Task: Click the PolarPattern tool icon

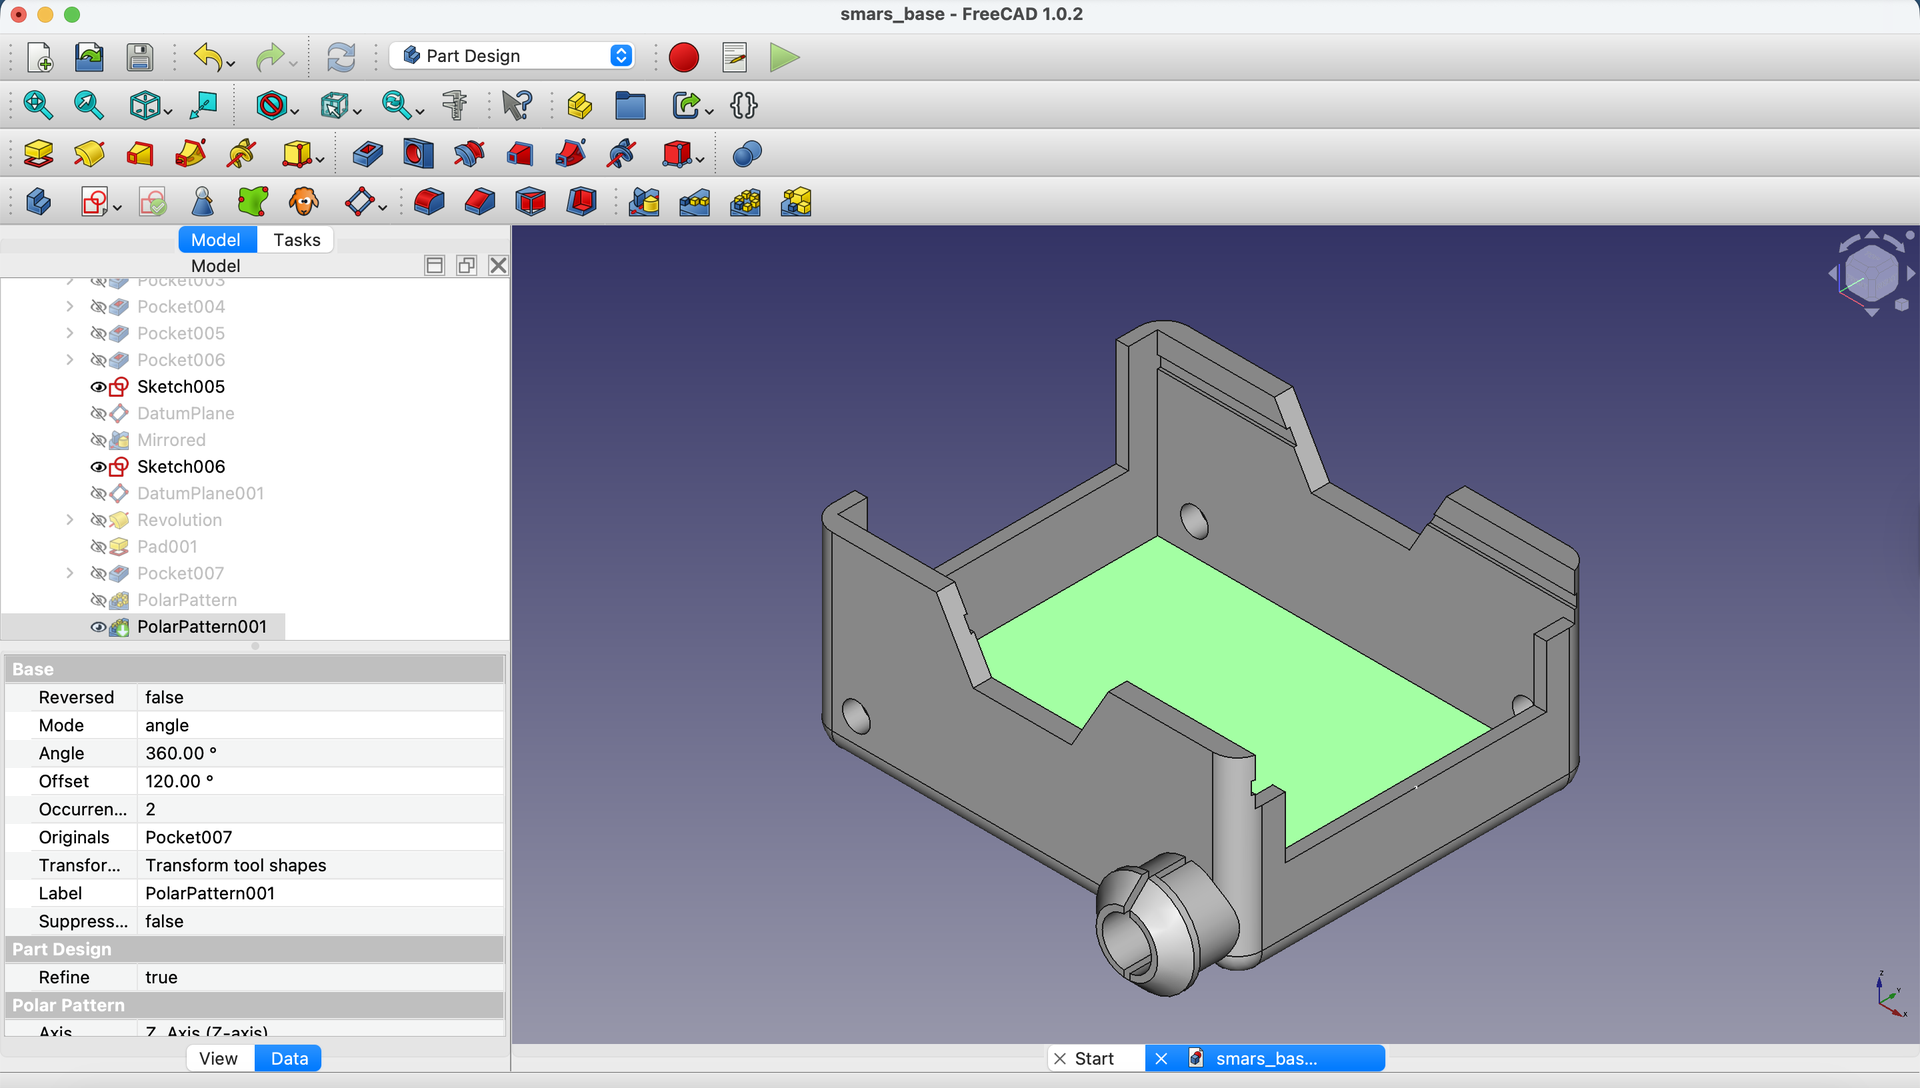Action: coord(746,202)
